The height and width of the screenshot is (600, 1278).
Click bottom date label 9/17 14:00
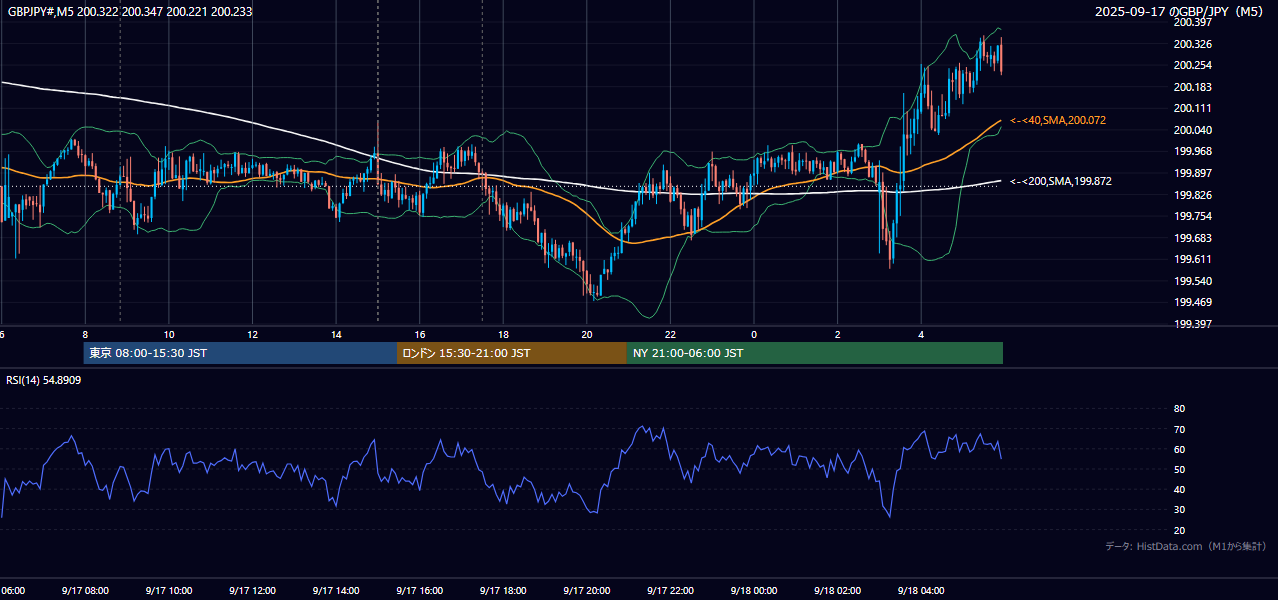(x=335, y=591)
